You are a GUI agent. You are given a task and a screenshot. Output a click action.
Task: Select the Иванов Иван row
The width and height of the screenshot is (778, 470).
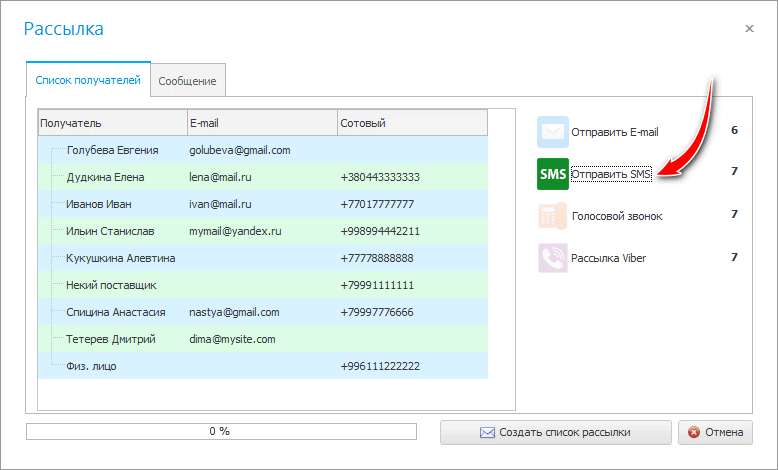pos(263,204)
